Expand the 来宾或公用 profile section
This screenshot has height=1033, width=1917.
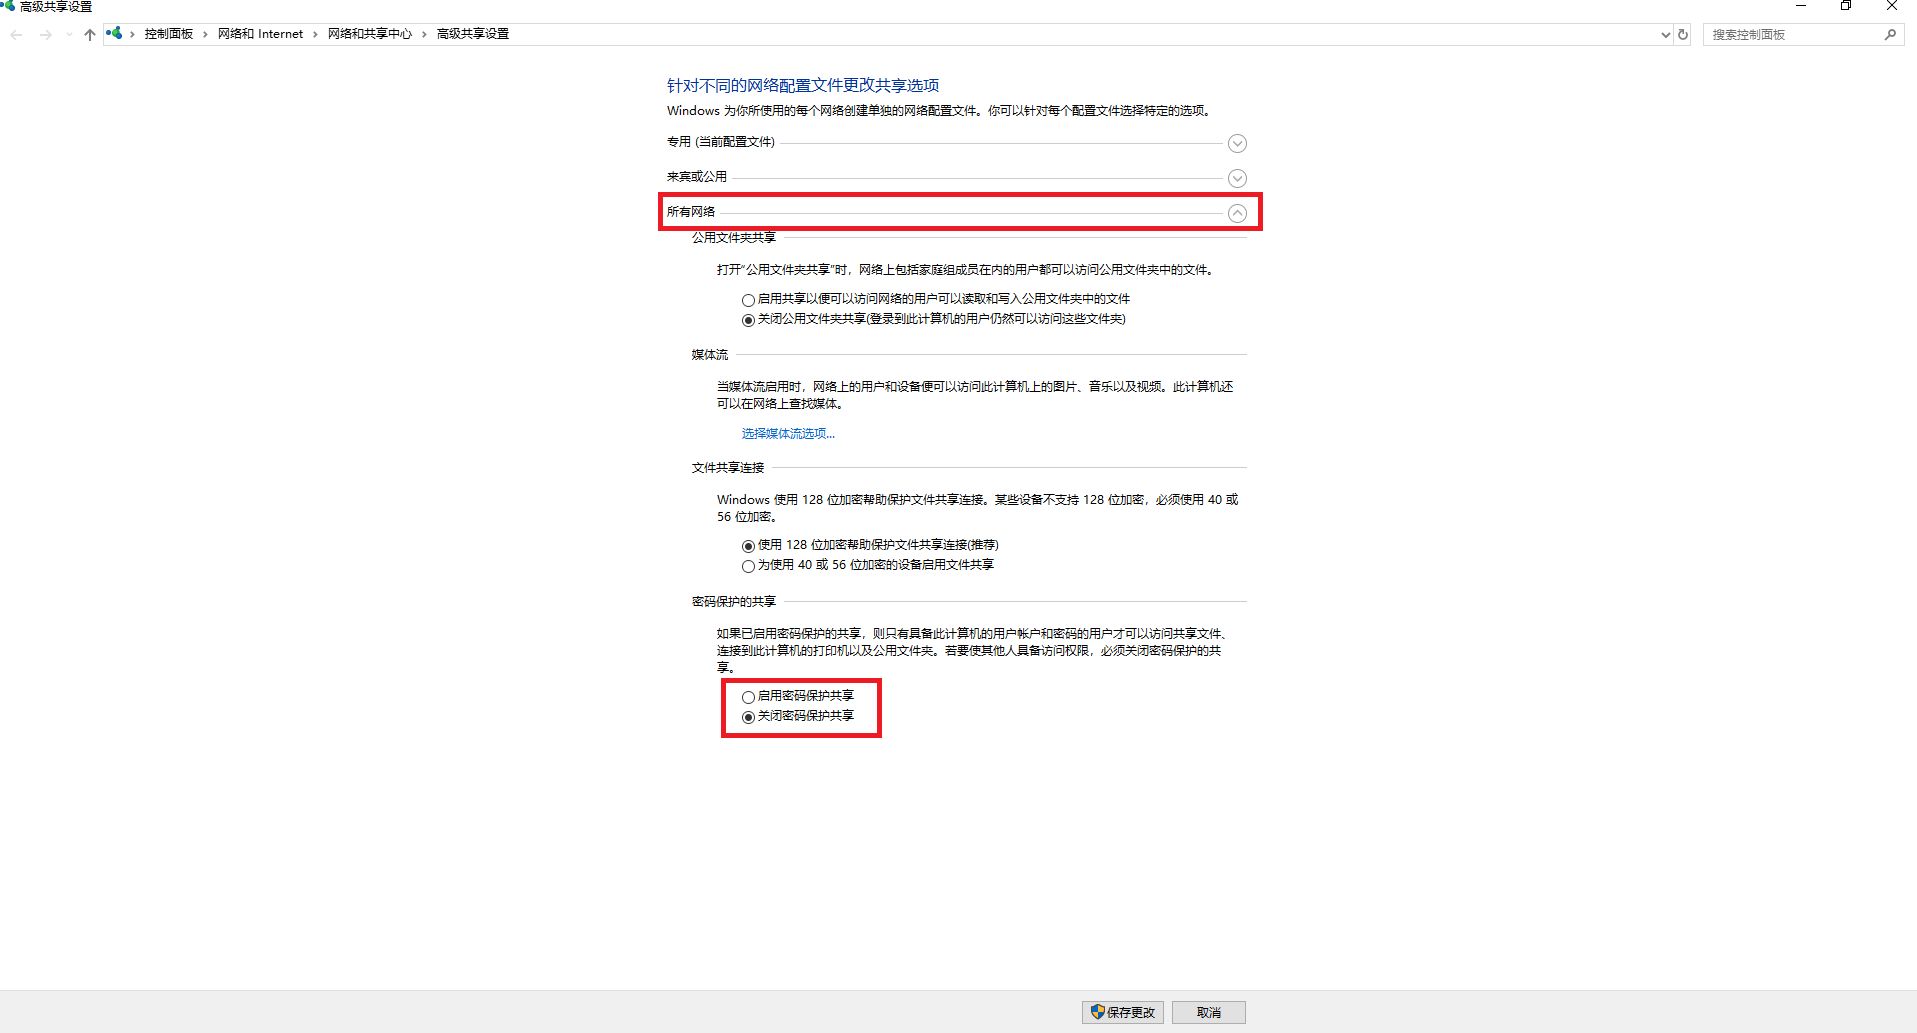coord(1237,178)
